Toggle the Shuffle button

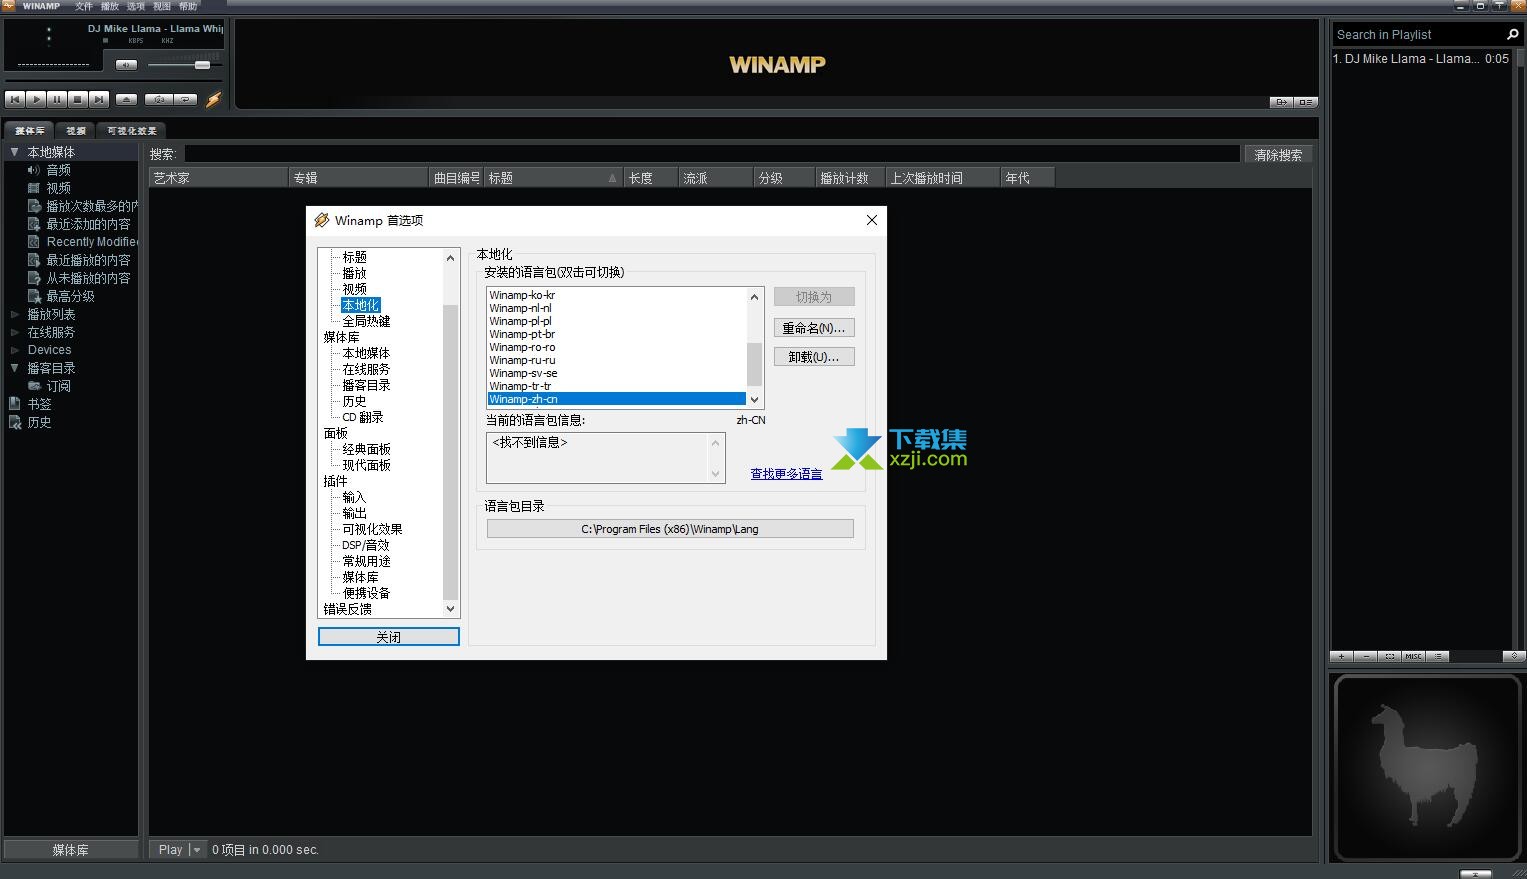pyautogui.click(x=158, y=99)
